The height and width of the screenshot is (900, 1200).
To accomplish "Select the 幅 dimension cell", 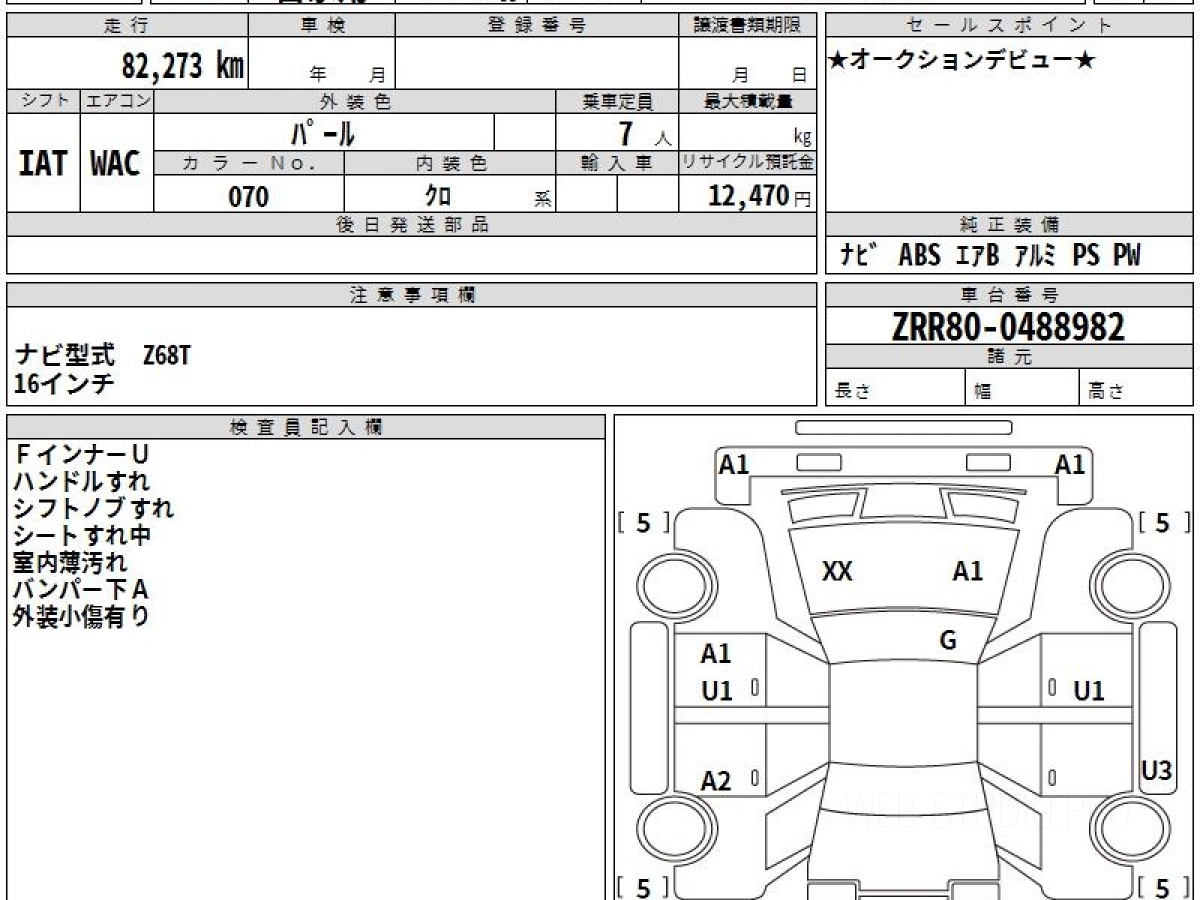I will (1022, 389).
